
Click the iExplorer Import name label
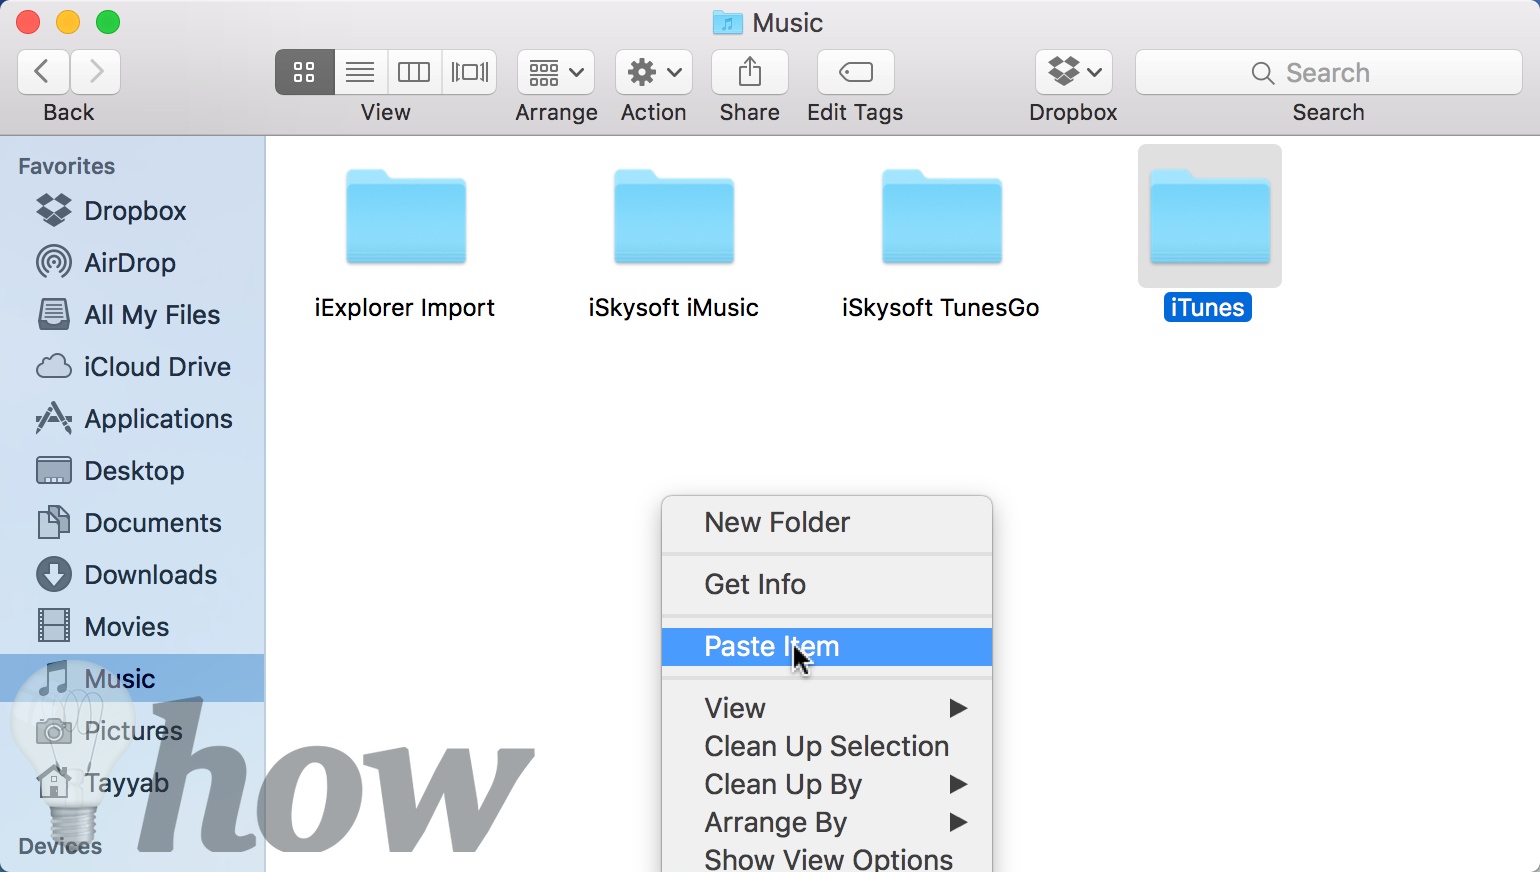[x=405, y=308]
